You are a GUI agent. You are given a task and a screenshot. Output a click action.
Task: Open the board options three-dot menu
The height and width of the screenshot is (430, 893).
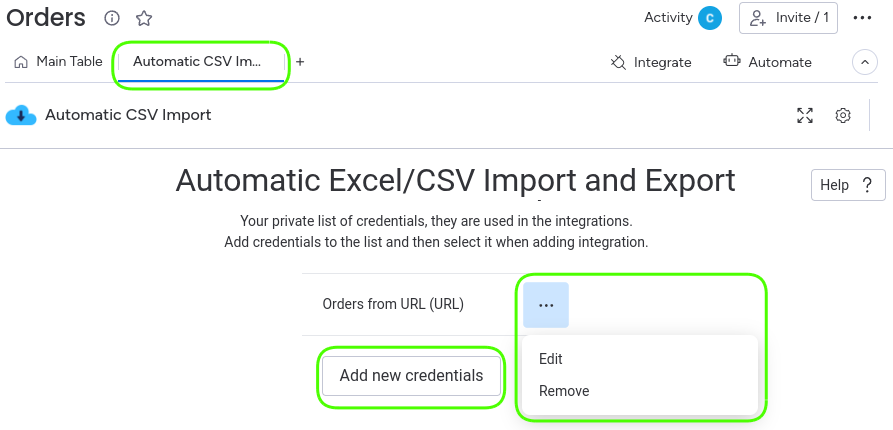862,18
